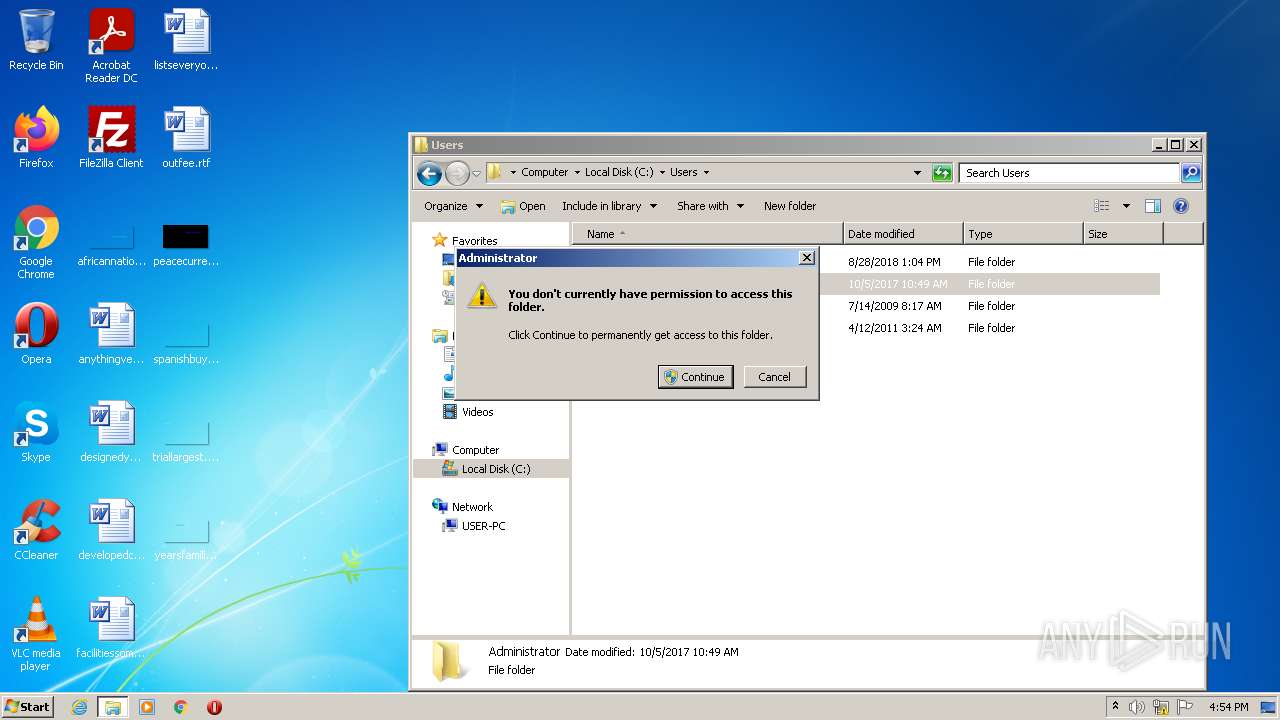Viewport: 1280px width, 720px height.
Task: Select the facilitiessom document icon
Action: [x=111, y=628]
